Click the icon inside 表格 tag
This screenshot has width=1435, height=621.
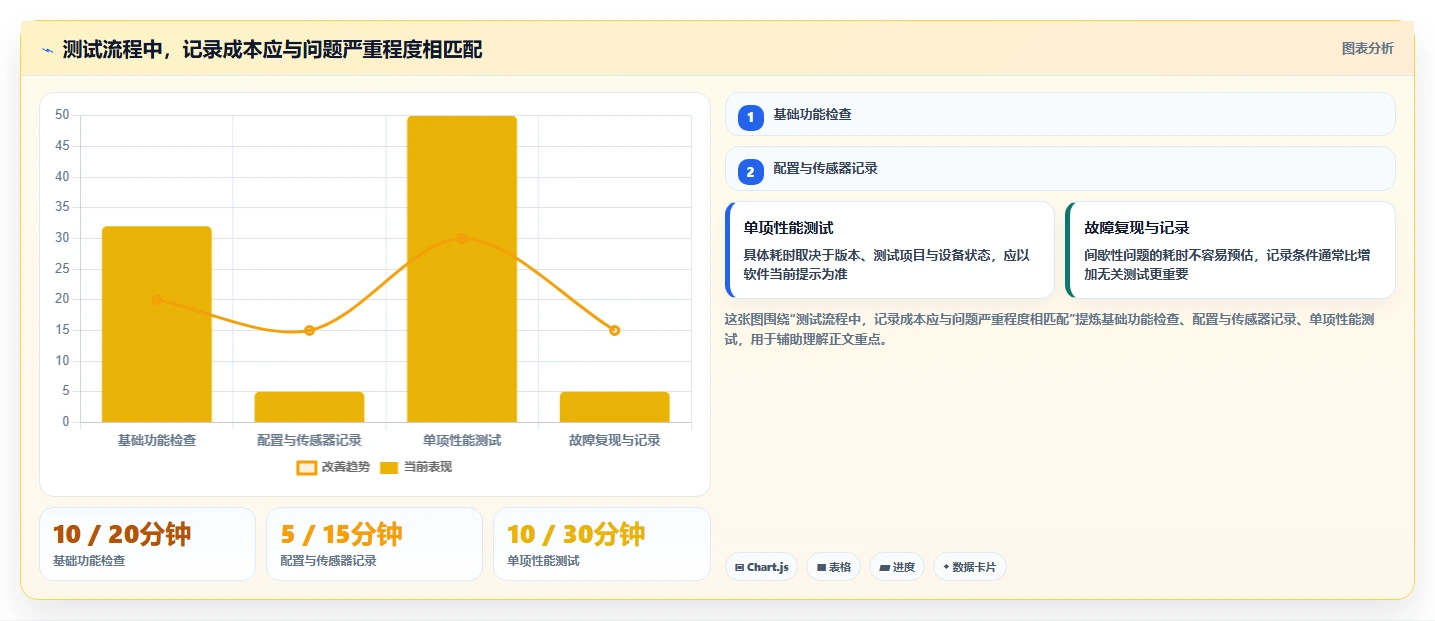click(821, 567)
